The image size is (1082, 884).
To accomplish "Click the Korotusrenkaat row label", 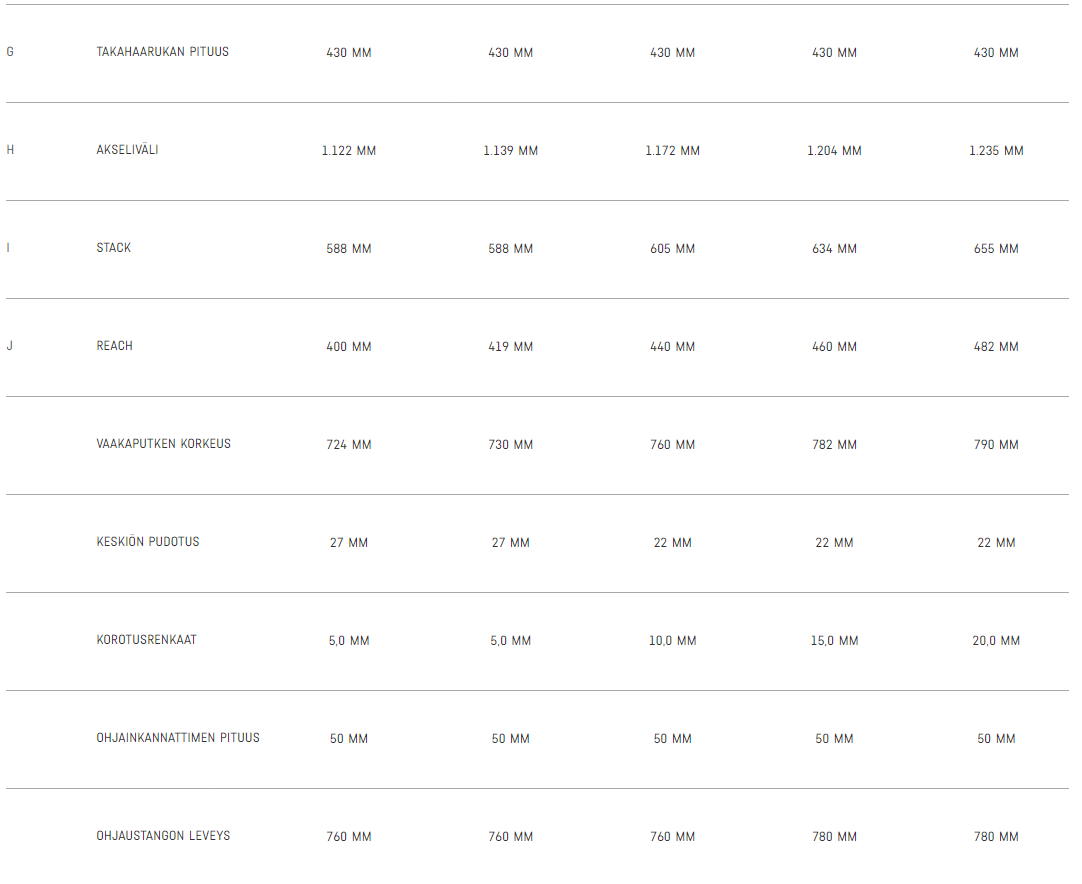I will (146, 640).
